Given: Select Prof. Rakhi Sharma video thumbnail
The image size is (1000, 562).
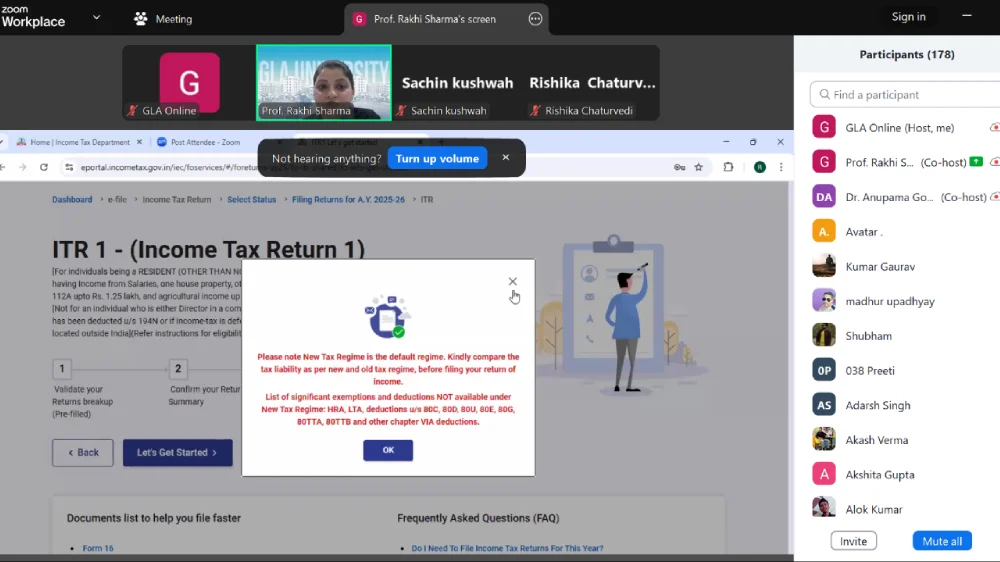Looking at the screenshot, I should click(x=323, y=83).
